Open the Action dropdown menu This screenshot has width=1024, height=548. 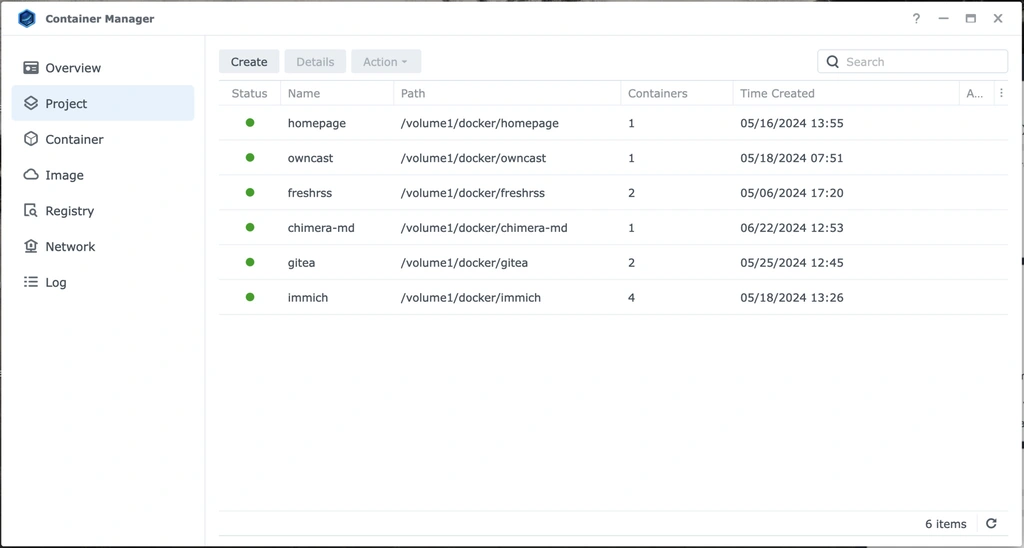[x=386, y=61]
